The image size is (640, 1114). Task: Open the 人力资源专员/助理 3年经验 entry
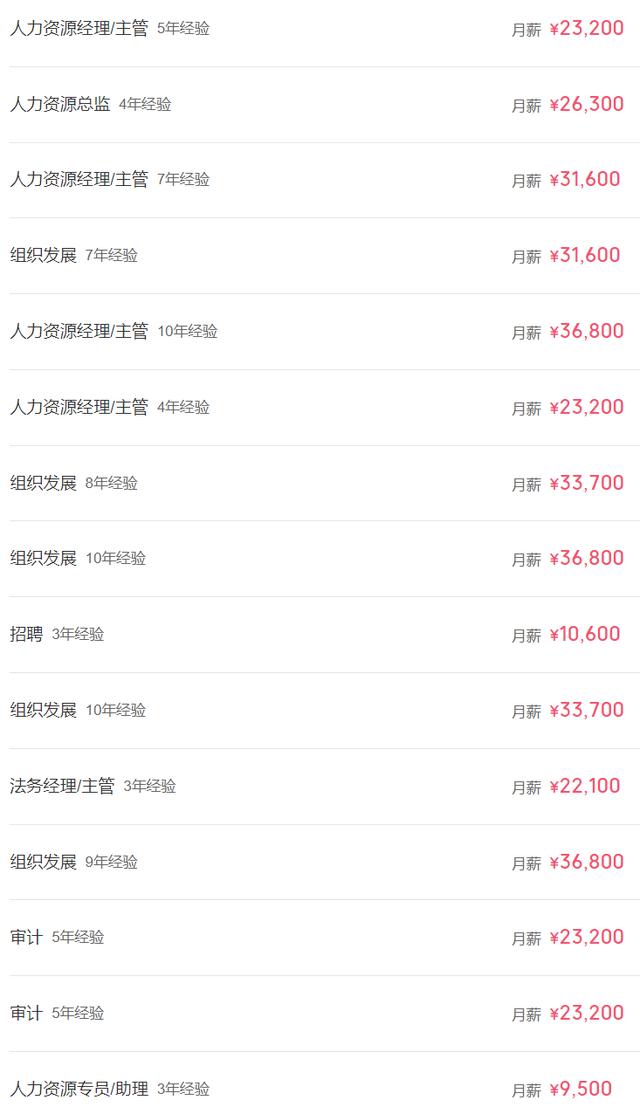tap(79, 1089)
